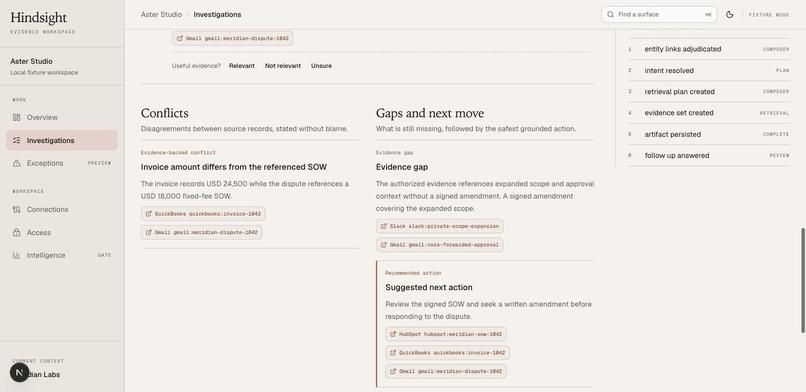This screenshot has width=806, height=392.
Task: Open QuickBooks invoice-1042 chip under Suggested next action
Action: point(447,352)
